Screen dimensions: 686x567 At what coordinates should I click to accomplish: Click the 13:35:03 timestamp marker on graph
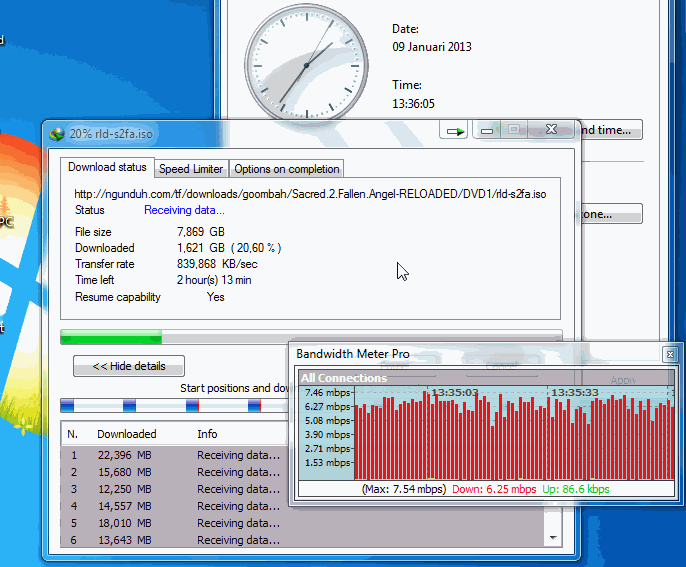pyautogui.click(x=455, y=392)
